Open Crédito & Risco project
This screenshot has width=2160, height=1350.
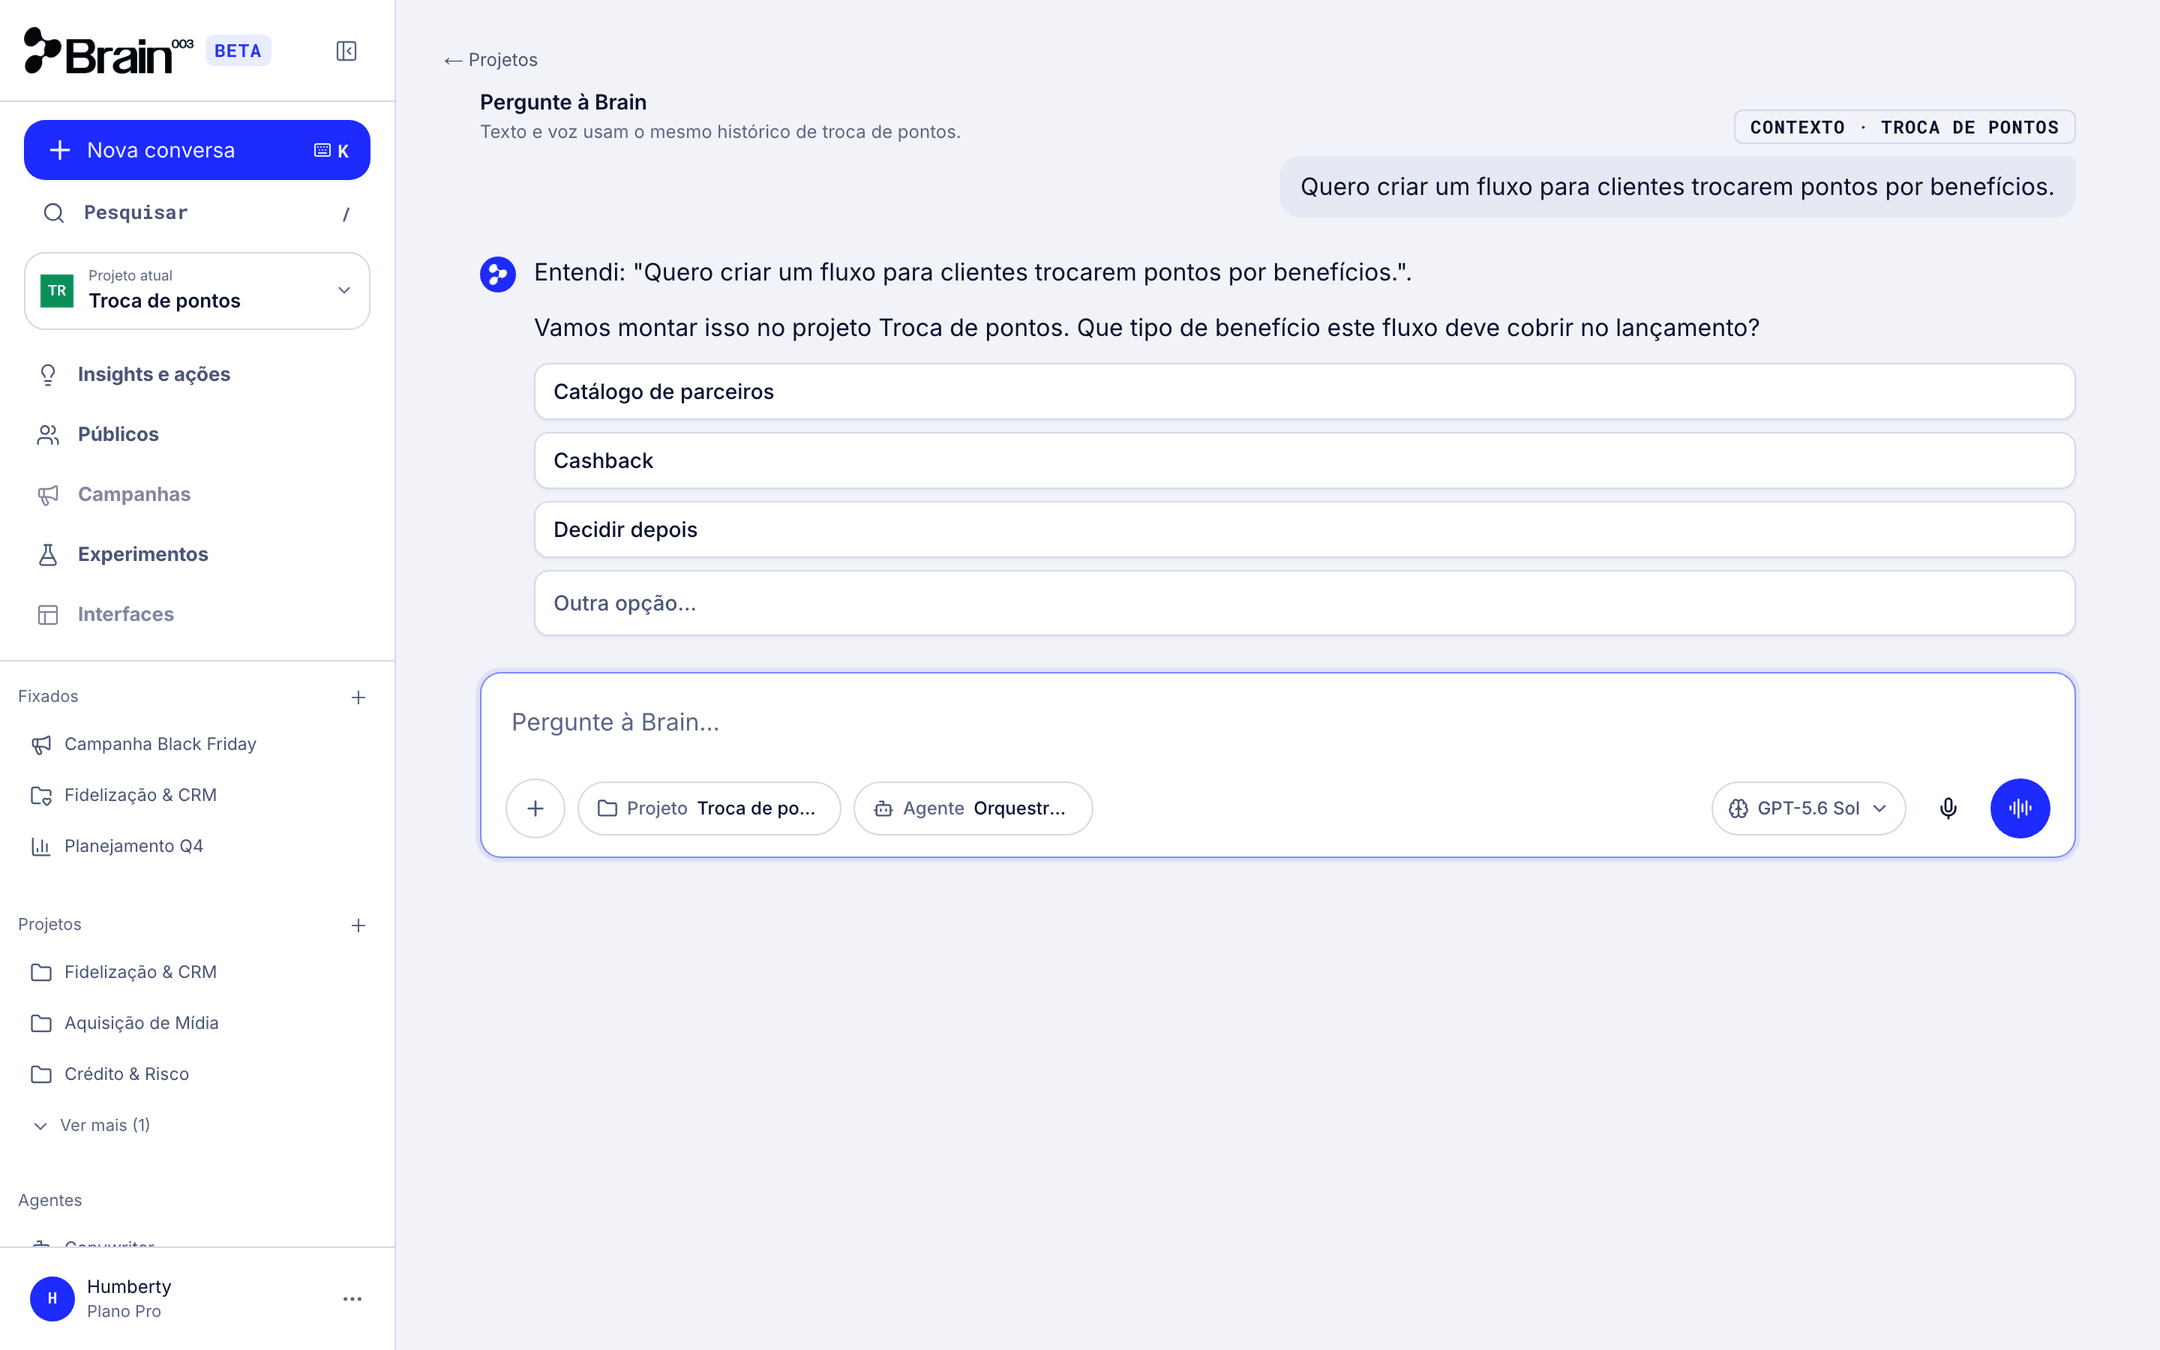click(197, 1074)
